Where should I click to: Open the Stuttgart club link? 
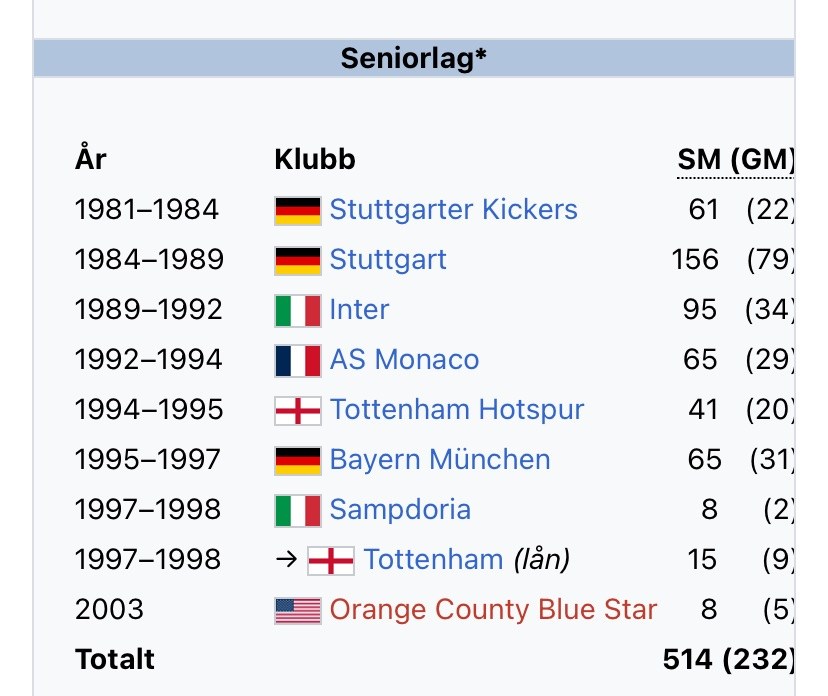click(388, 260)
